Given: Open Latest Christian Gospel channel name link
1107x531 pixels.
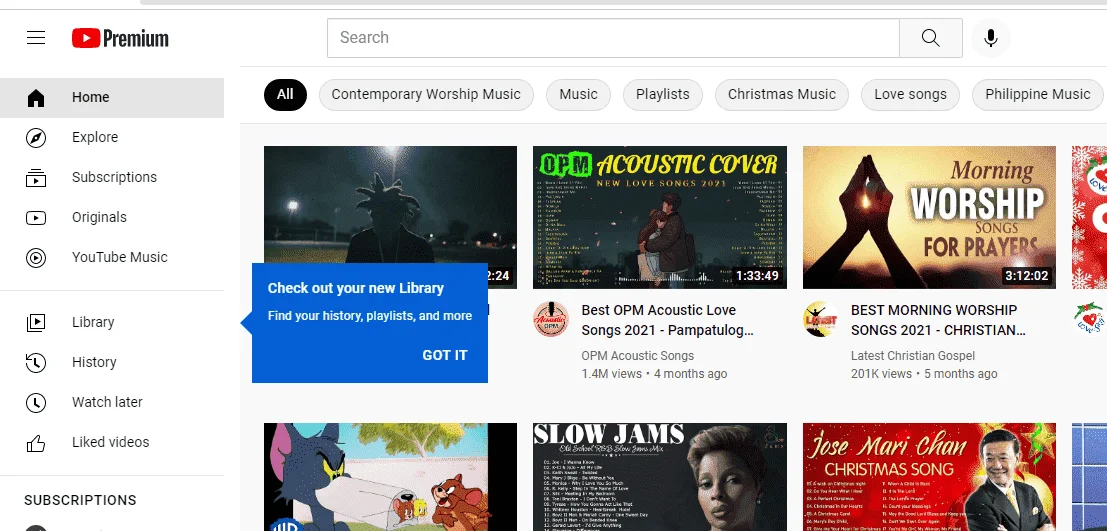Looking at the screenshot, I should pos(913,356).
